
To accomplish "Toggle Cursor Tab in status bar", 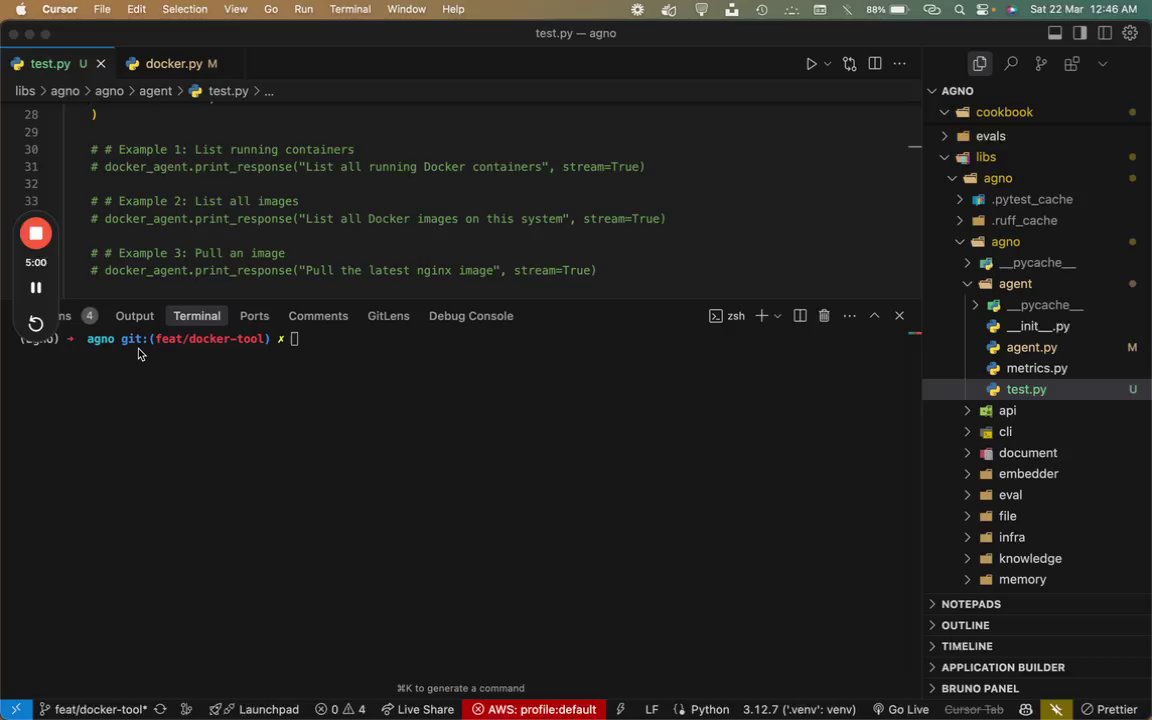I will coord(973,710).
